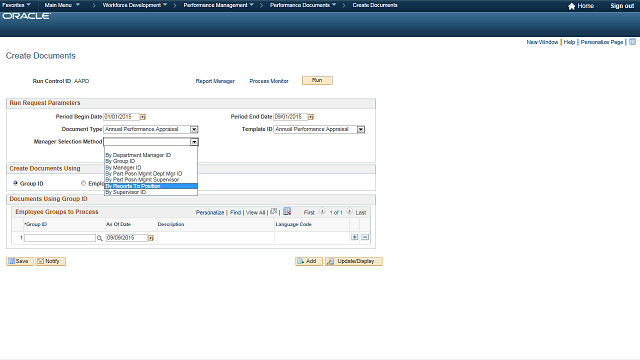Show previous row arrow icon
The image size is (640, 360).
[x=322, y=211]
